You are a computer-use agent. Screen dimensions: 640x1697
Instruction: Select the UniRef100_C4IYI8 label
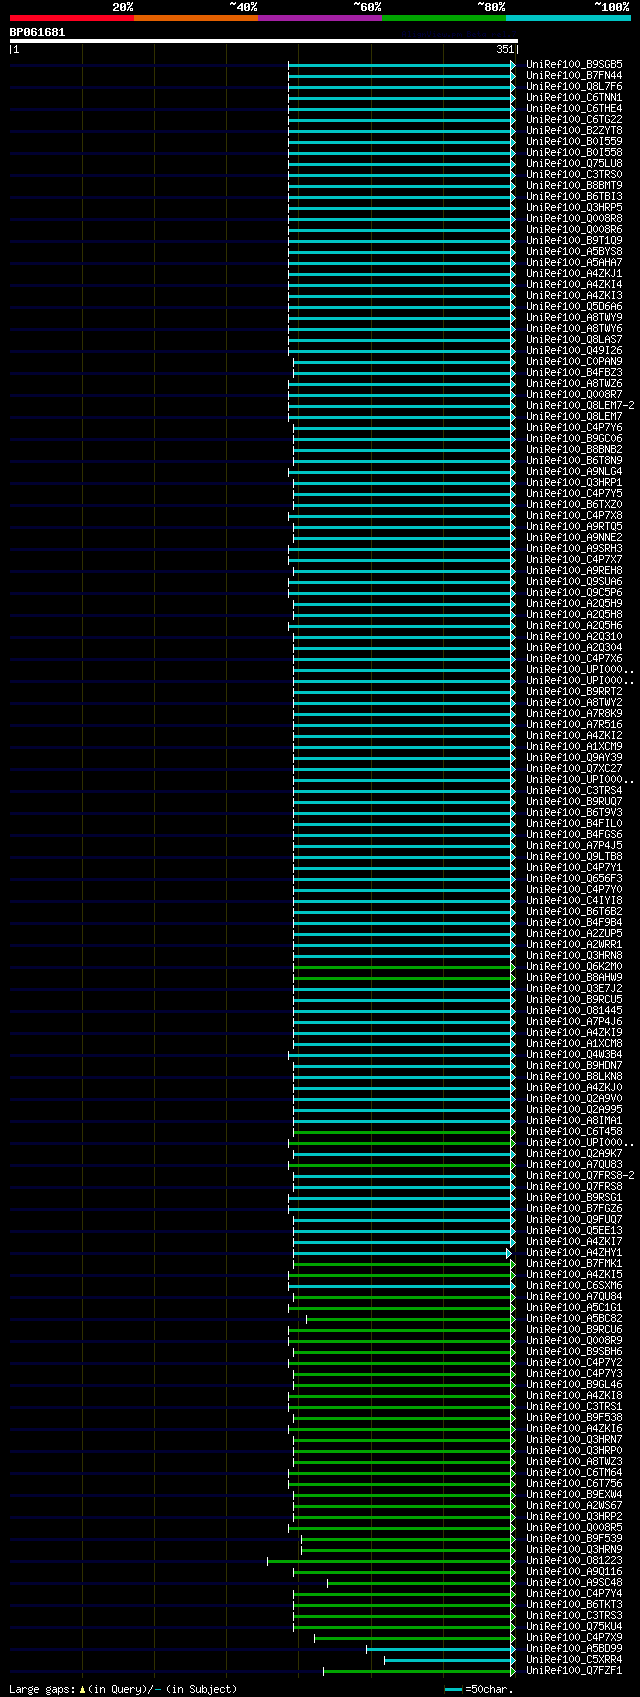coord(574,901)
